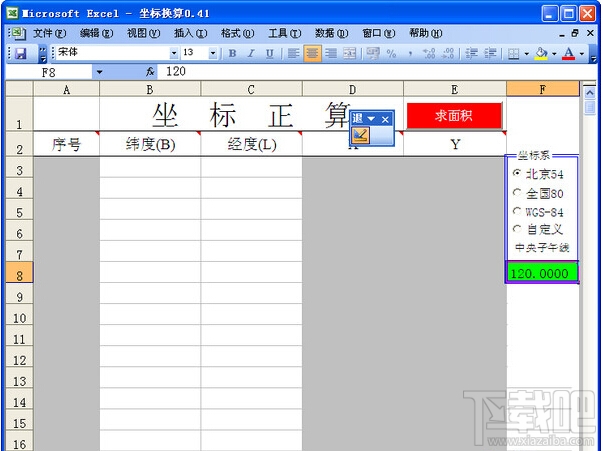Viewport: 603px width, 451px height.
Task: Choose the 自定义 radio option
Action: (517, 229)
